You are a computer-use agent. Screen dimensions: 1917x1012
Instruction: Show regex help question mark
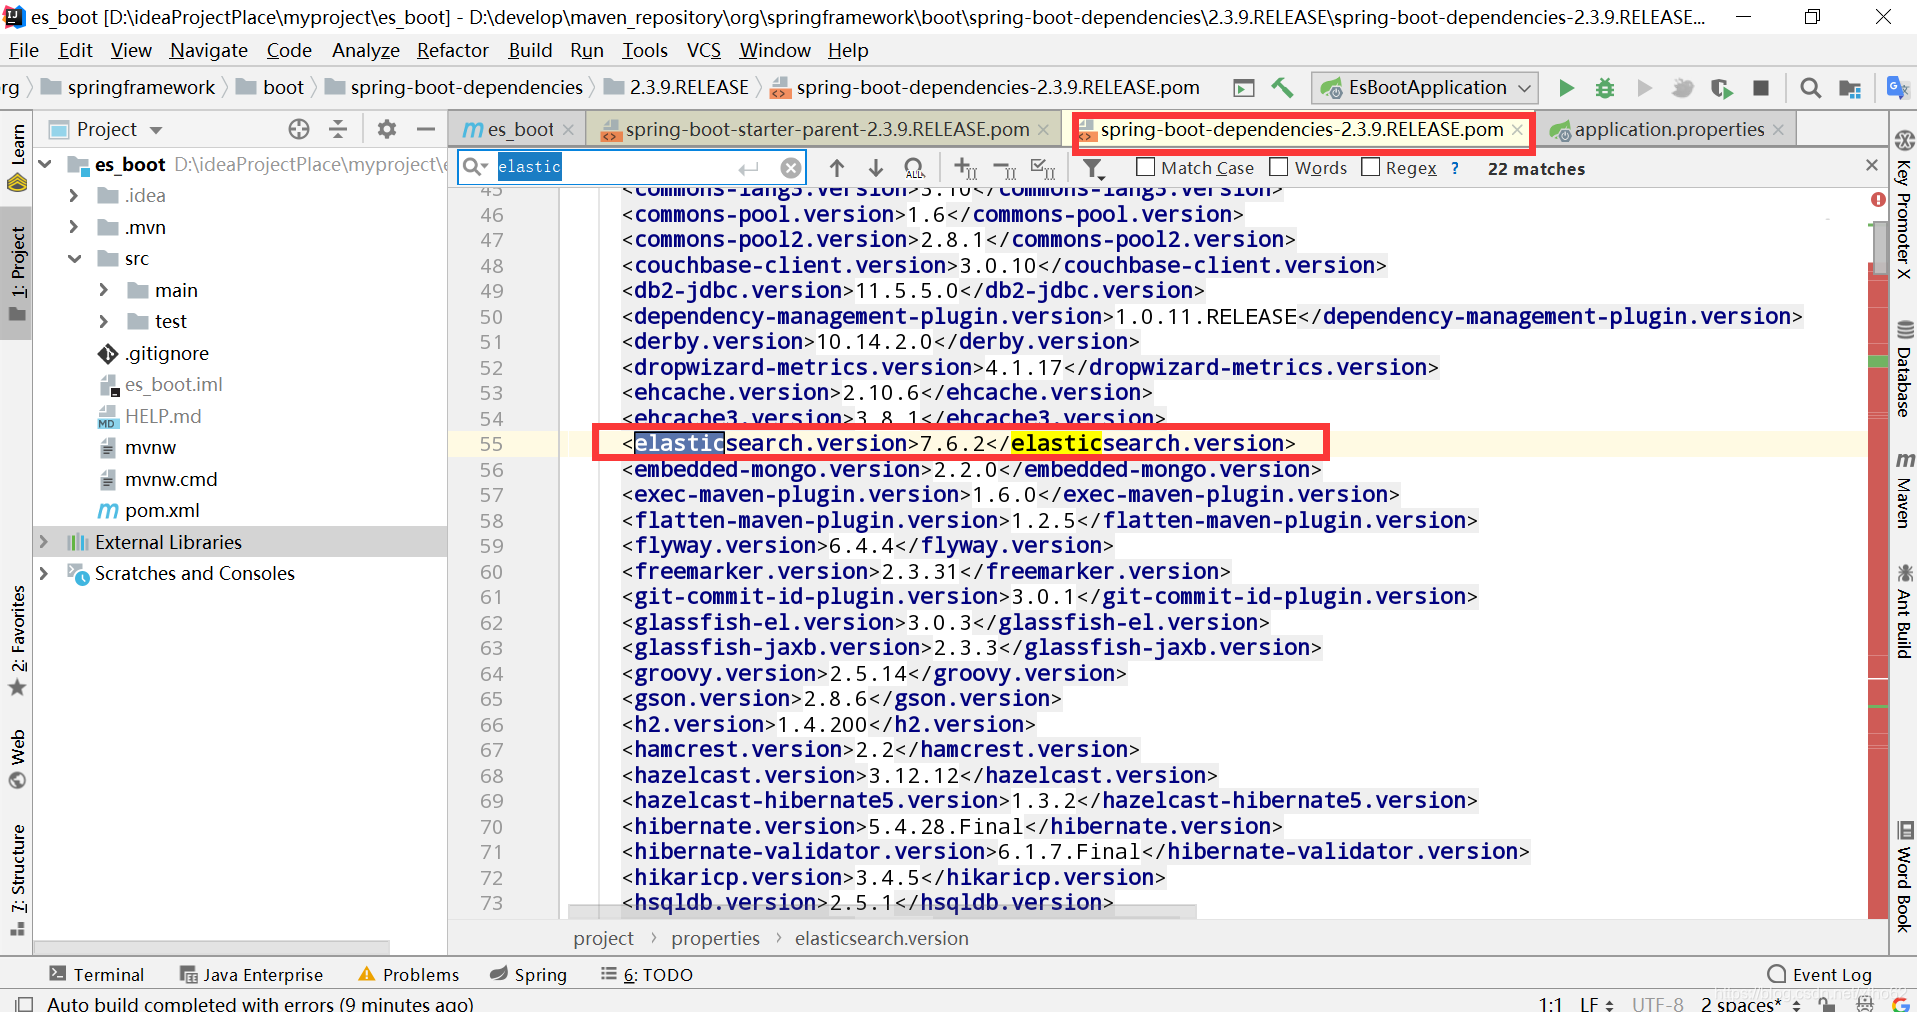point(1455,168)
